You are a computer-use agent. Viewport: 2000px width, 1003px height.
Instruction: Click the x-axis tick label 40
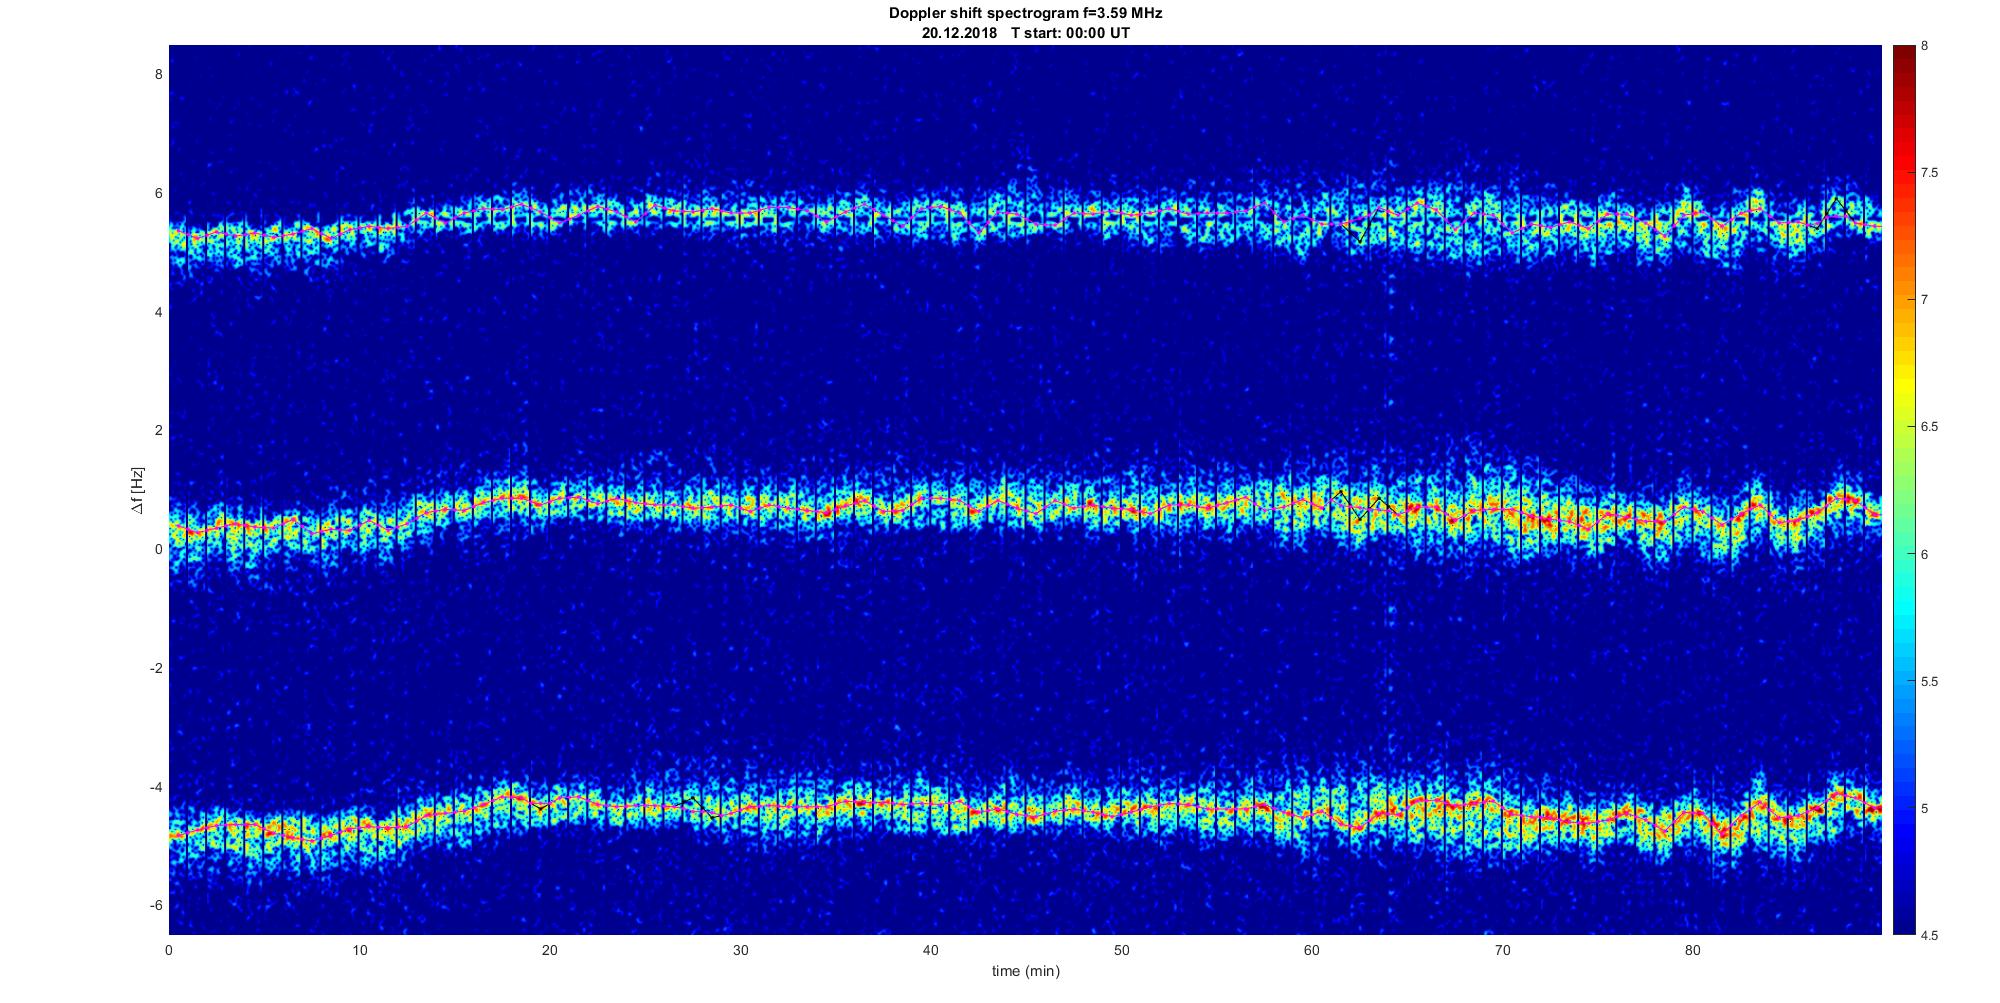[x=930, y=951]
